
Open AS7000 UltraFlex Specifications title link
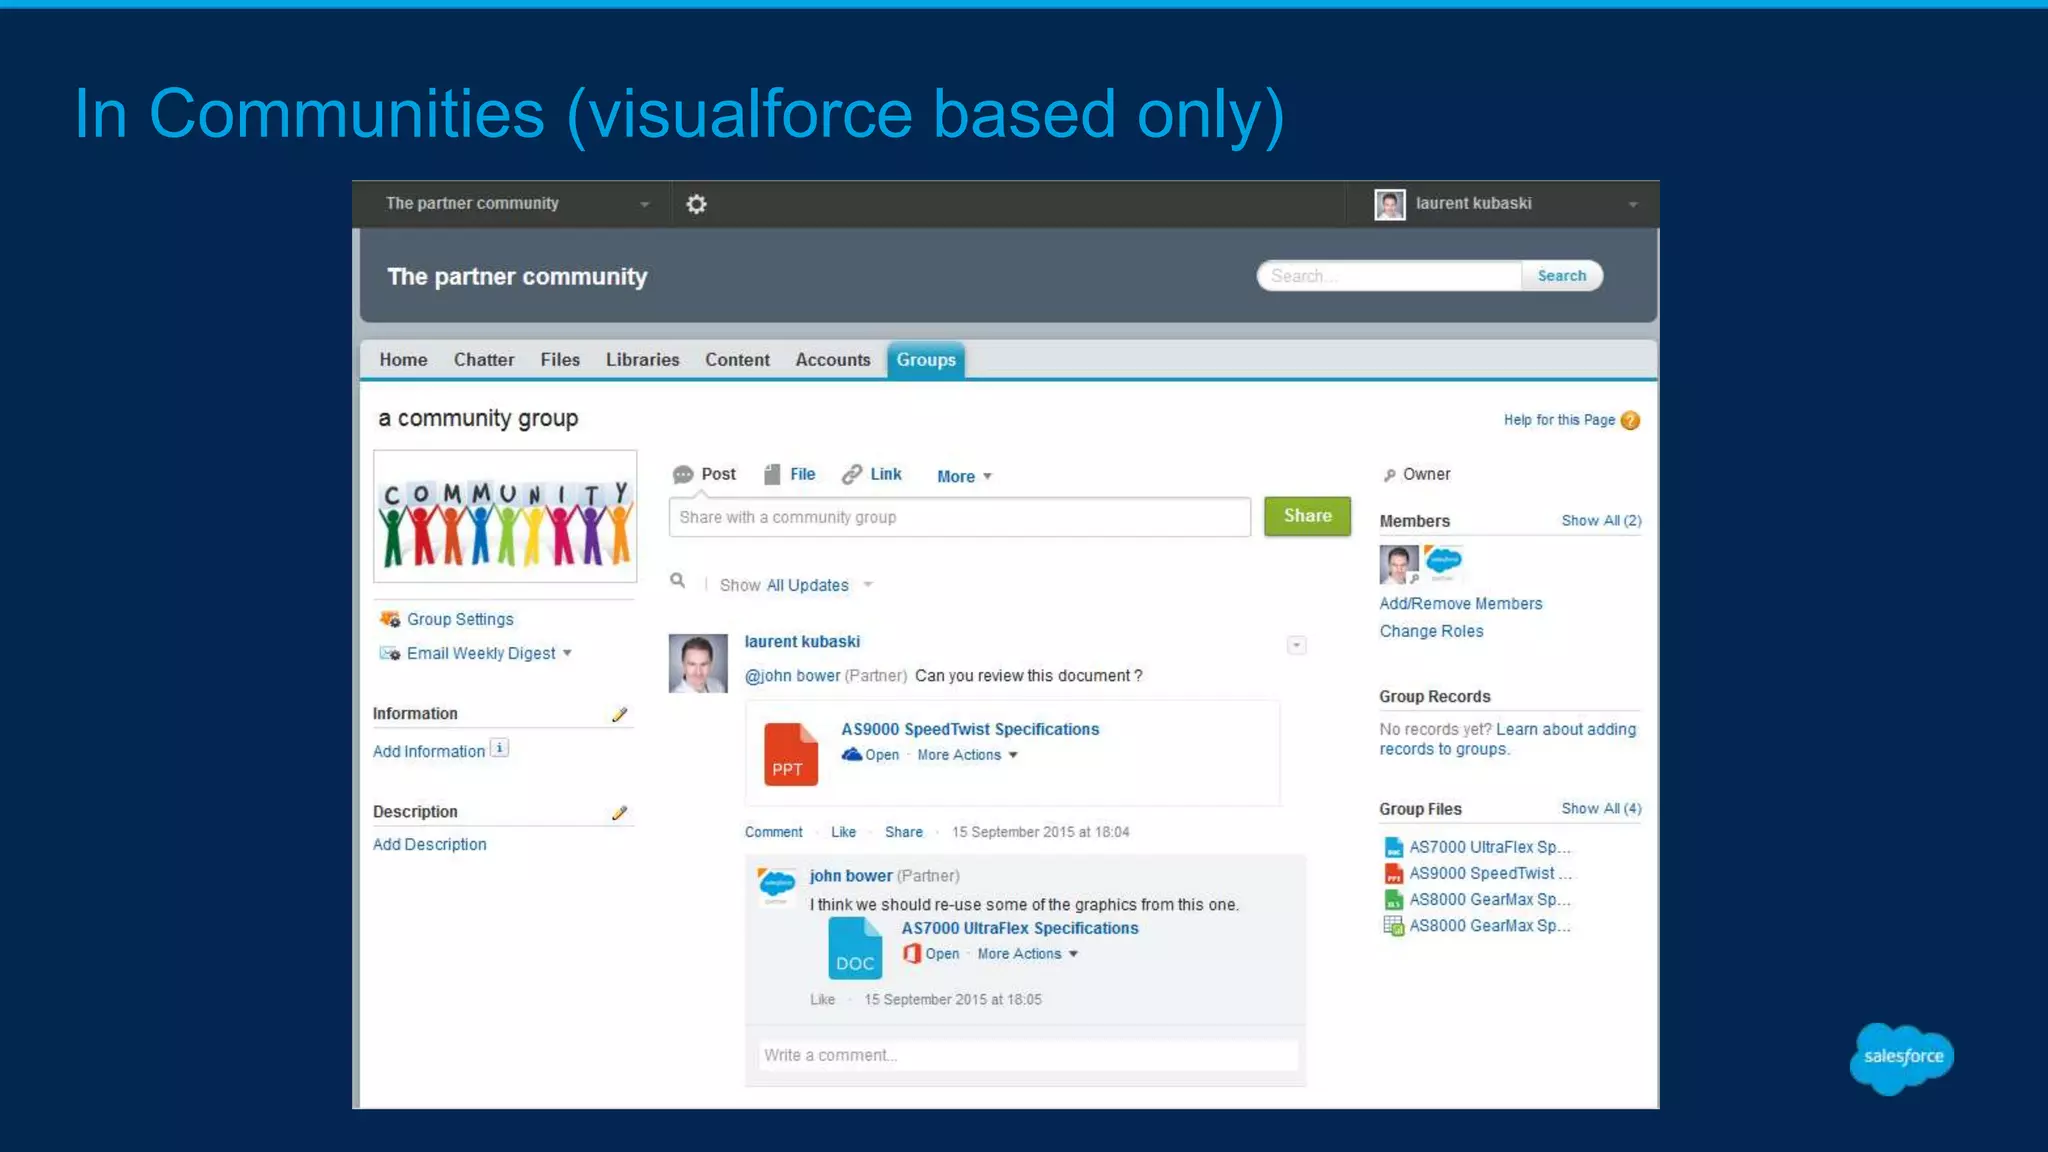pyautogui.click(x=1020, y=928)
